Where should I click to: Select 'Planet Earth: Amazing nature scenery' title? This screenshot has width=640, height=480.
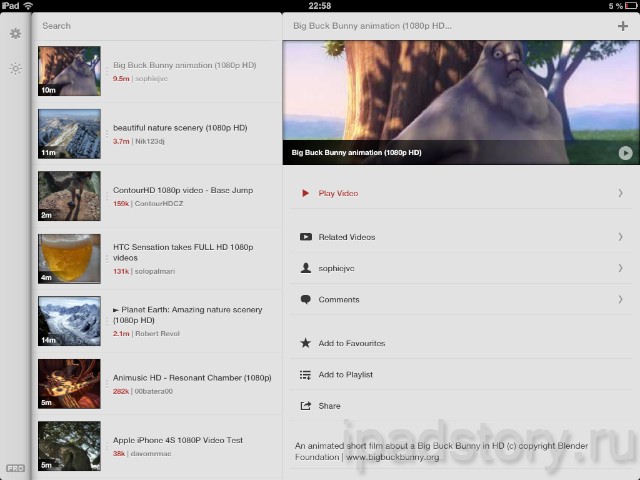[x=188, y=315]
